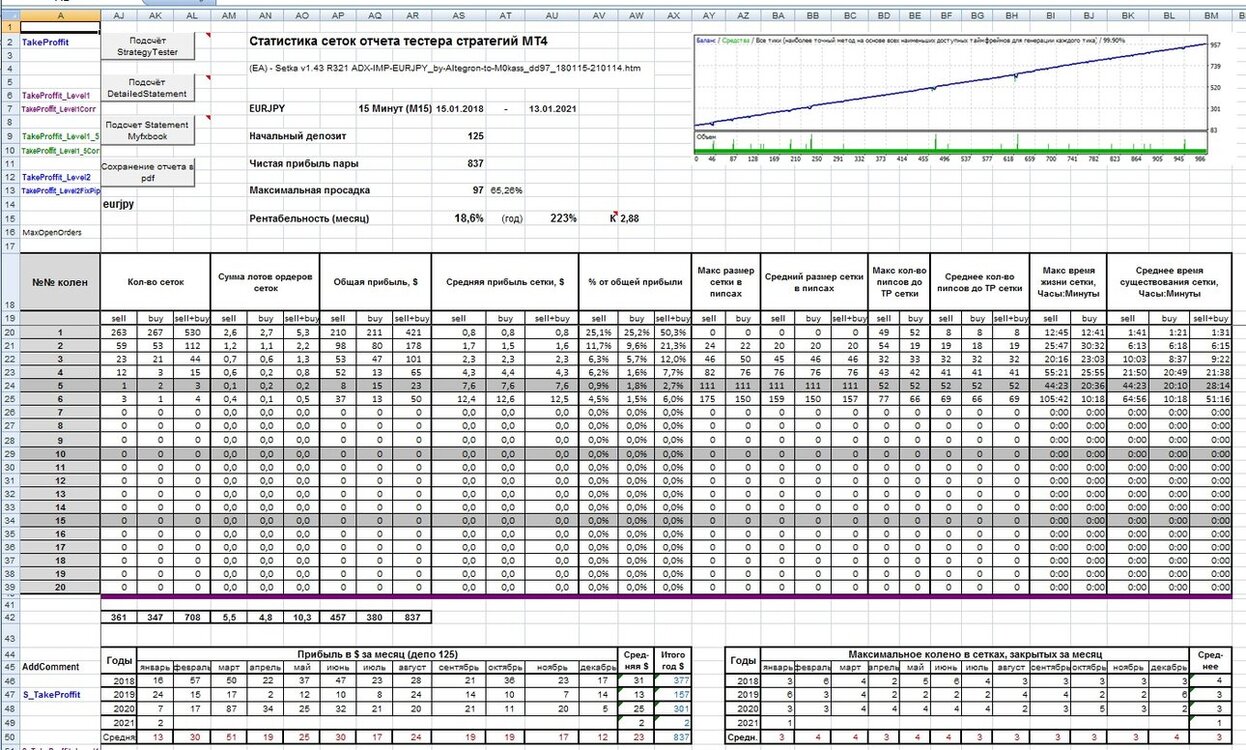The height and width of the screenshot is (750, 1246).
Task: Select the S_TakeProffit cell
Action: [60, 693]
